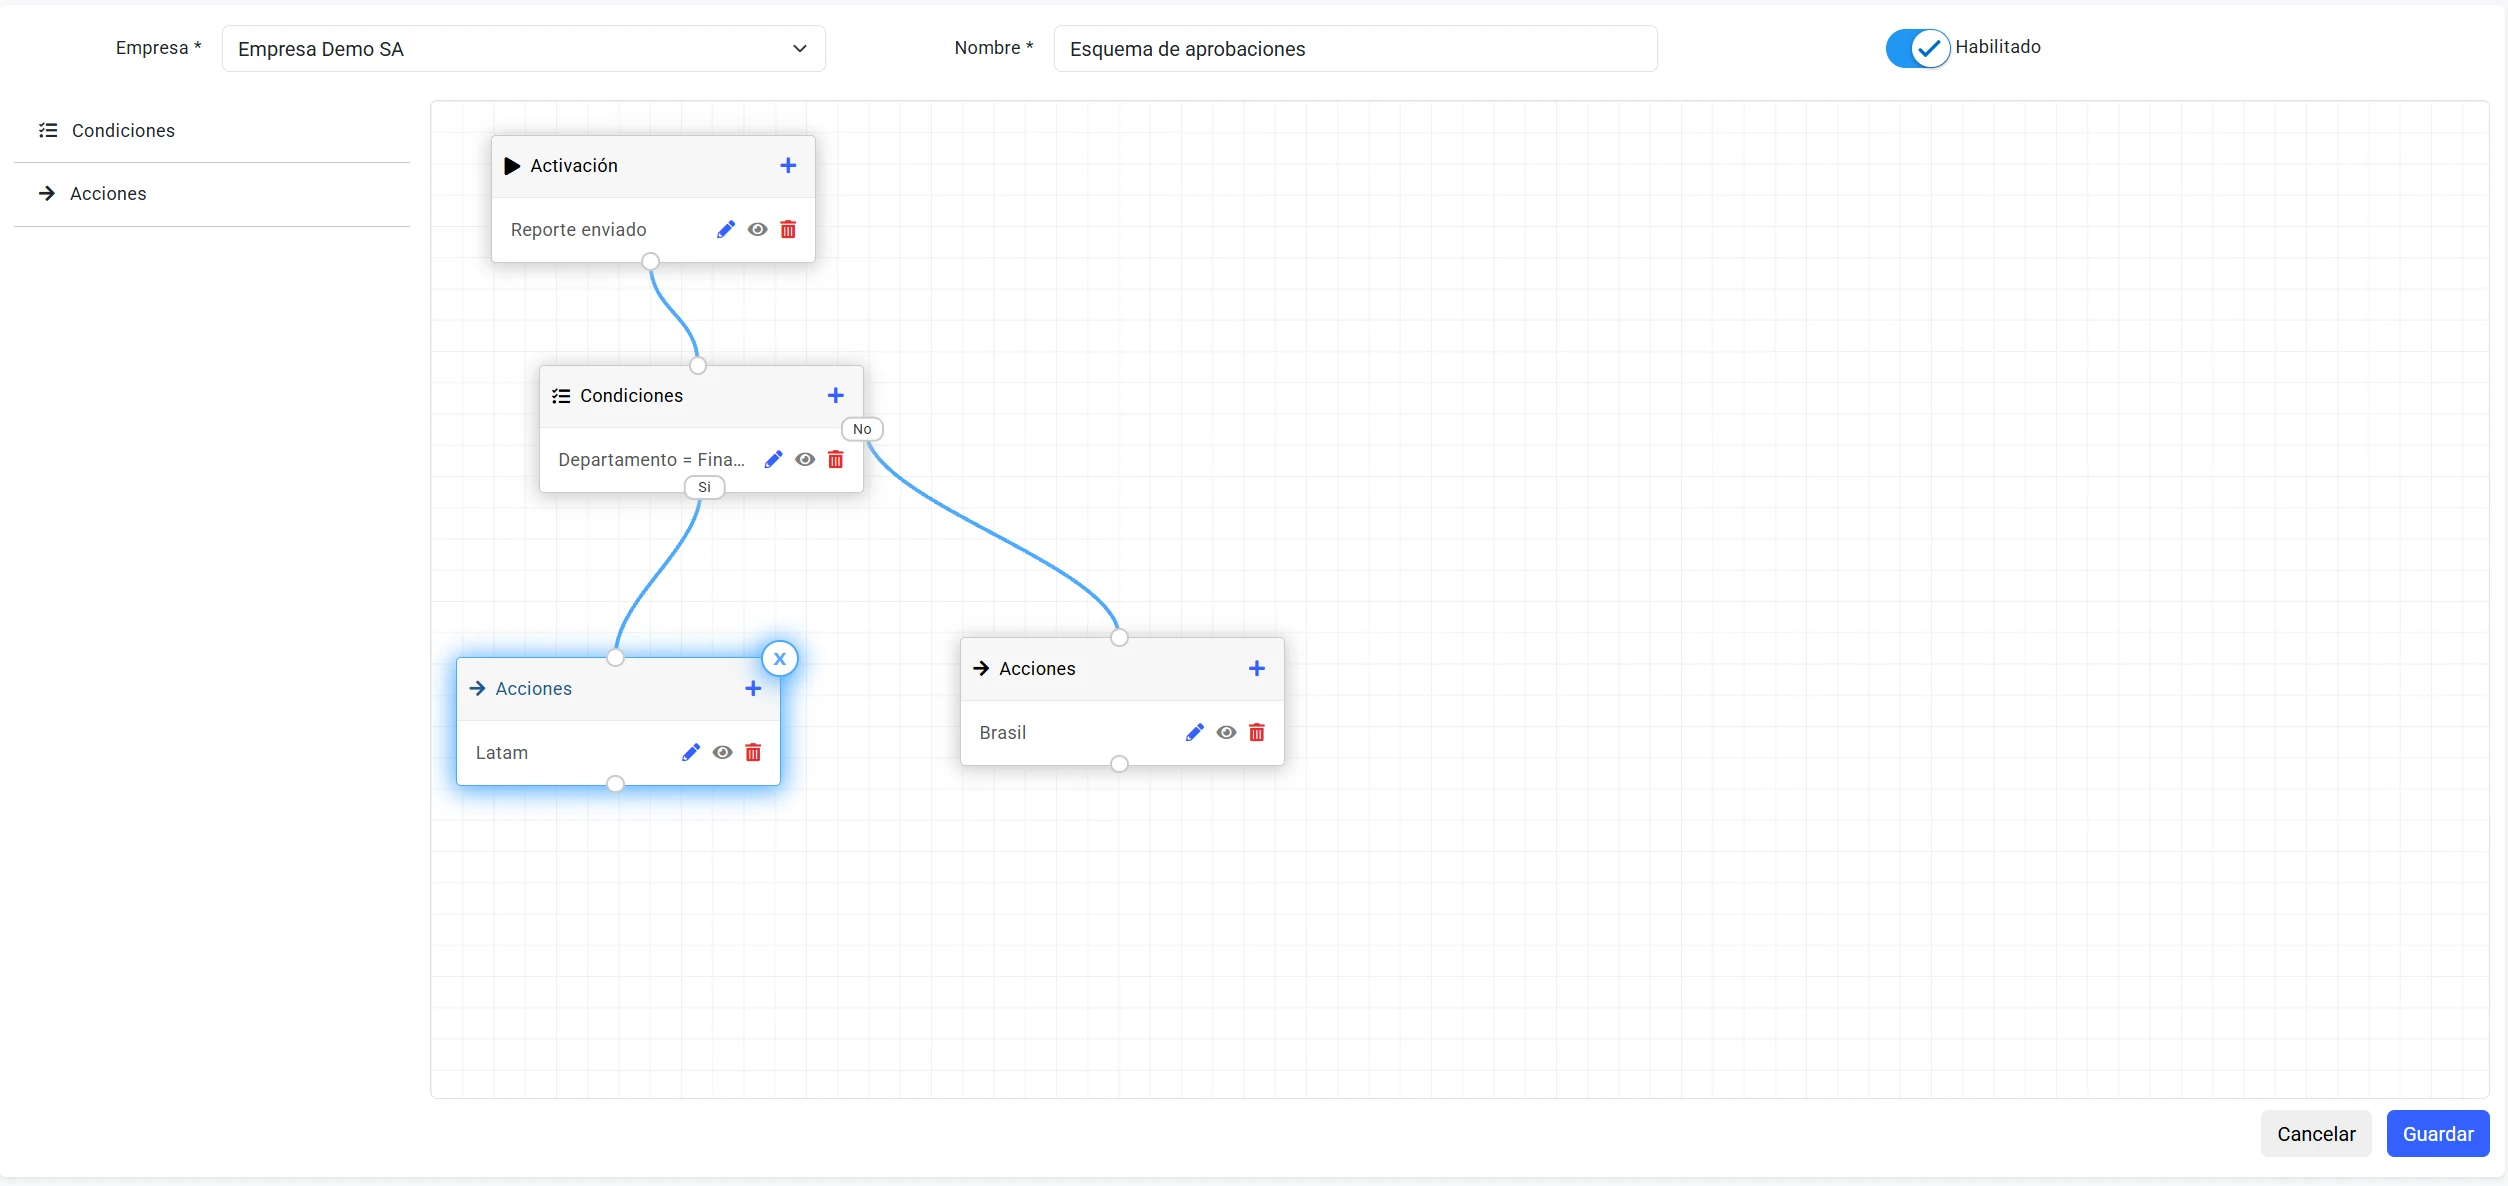Delete the Brasil action

1257,733
